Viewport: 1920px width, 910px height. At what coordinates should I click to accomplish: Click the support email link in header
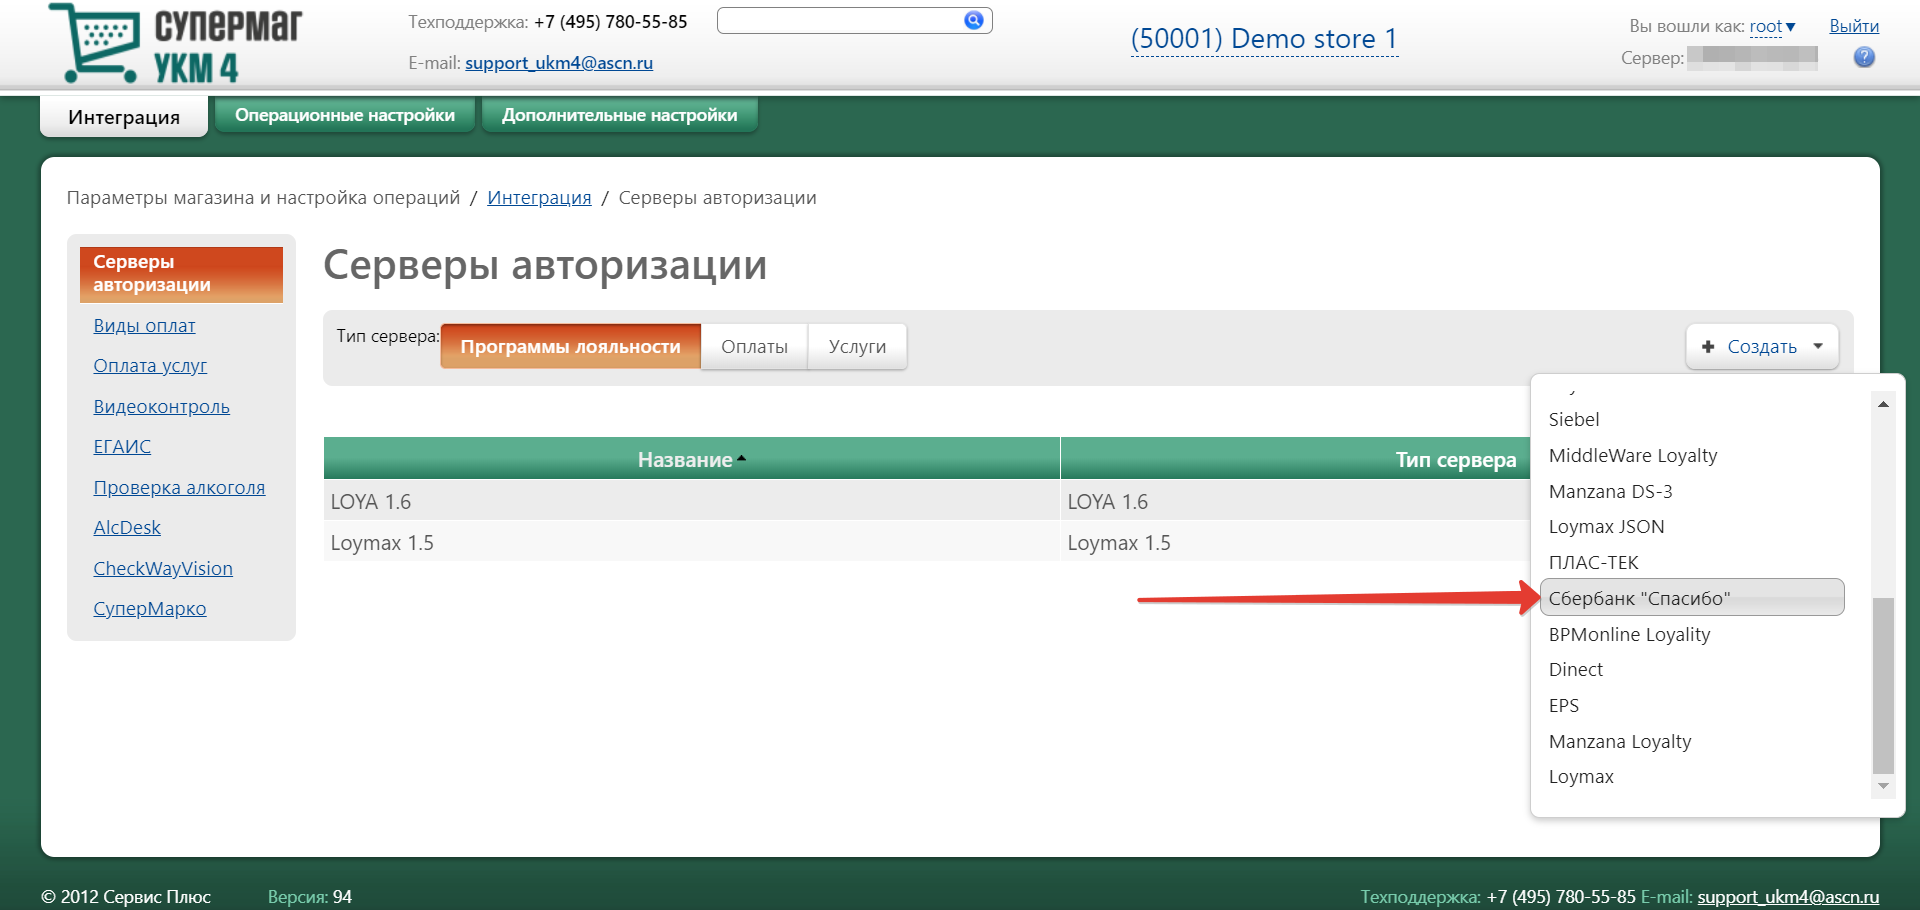[x=559, y=63]
